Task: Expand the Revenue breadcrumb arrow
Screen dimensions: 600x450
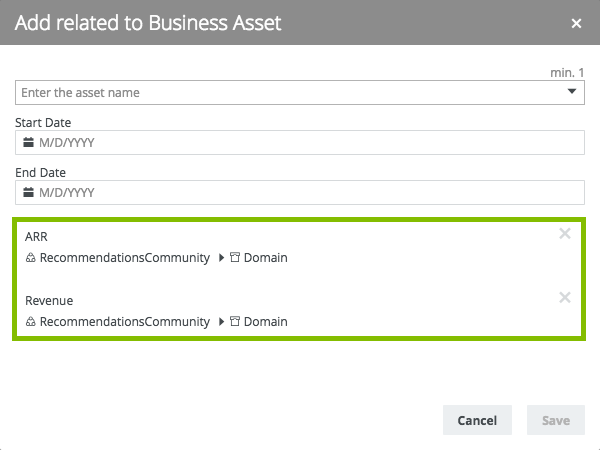Action: click(221, 322)
